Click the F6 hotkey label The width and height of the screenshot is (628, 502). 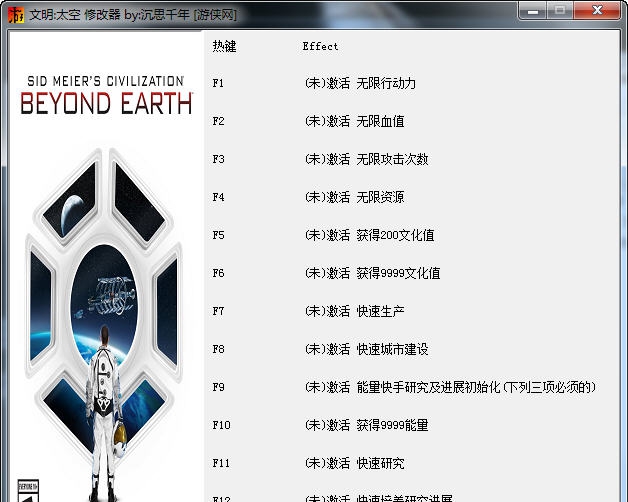point(218,273)
